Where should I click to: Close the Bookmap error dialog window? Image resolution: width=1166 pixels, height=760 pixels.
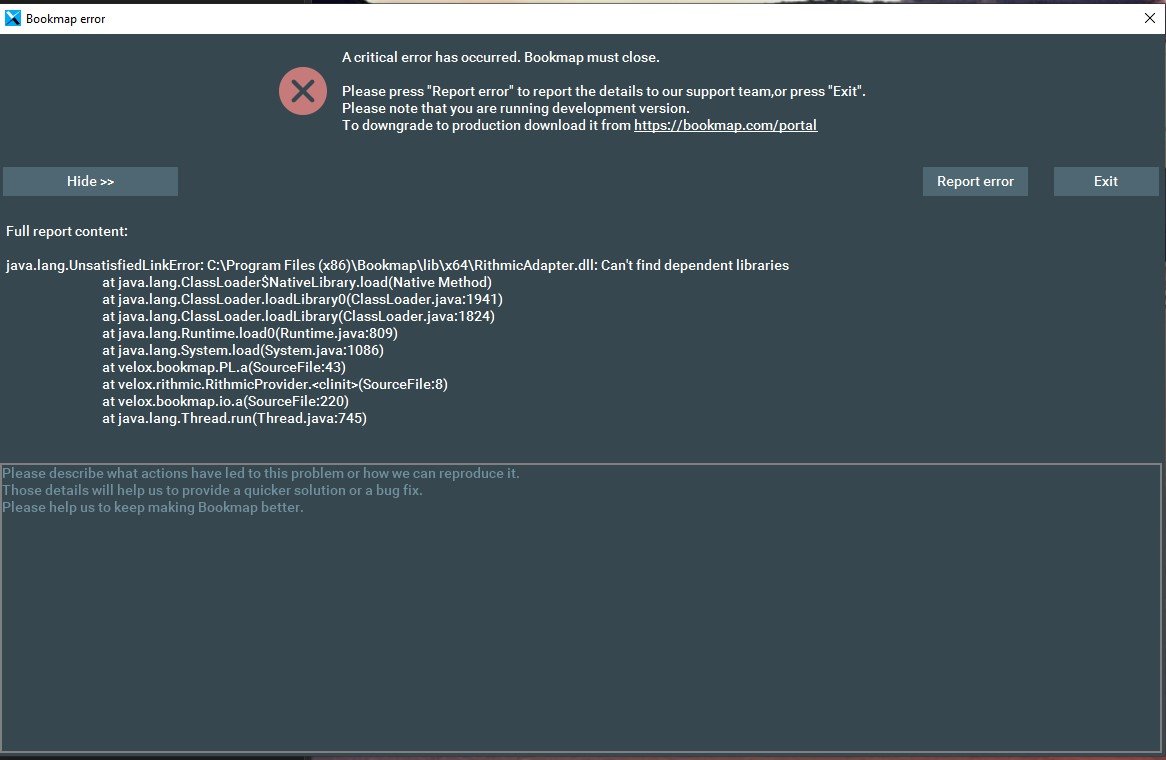click(x=1149, y=18)
